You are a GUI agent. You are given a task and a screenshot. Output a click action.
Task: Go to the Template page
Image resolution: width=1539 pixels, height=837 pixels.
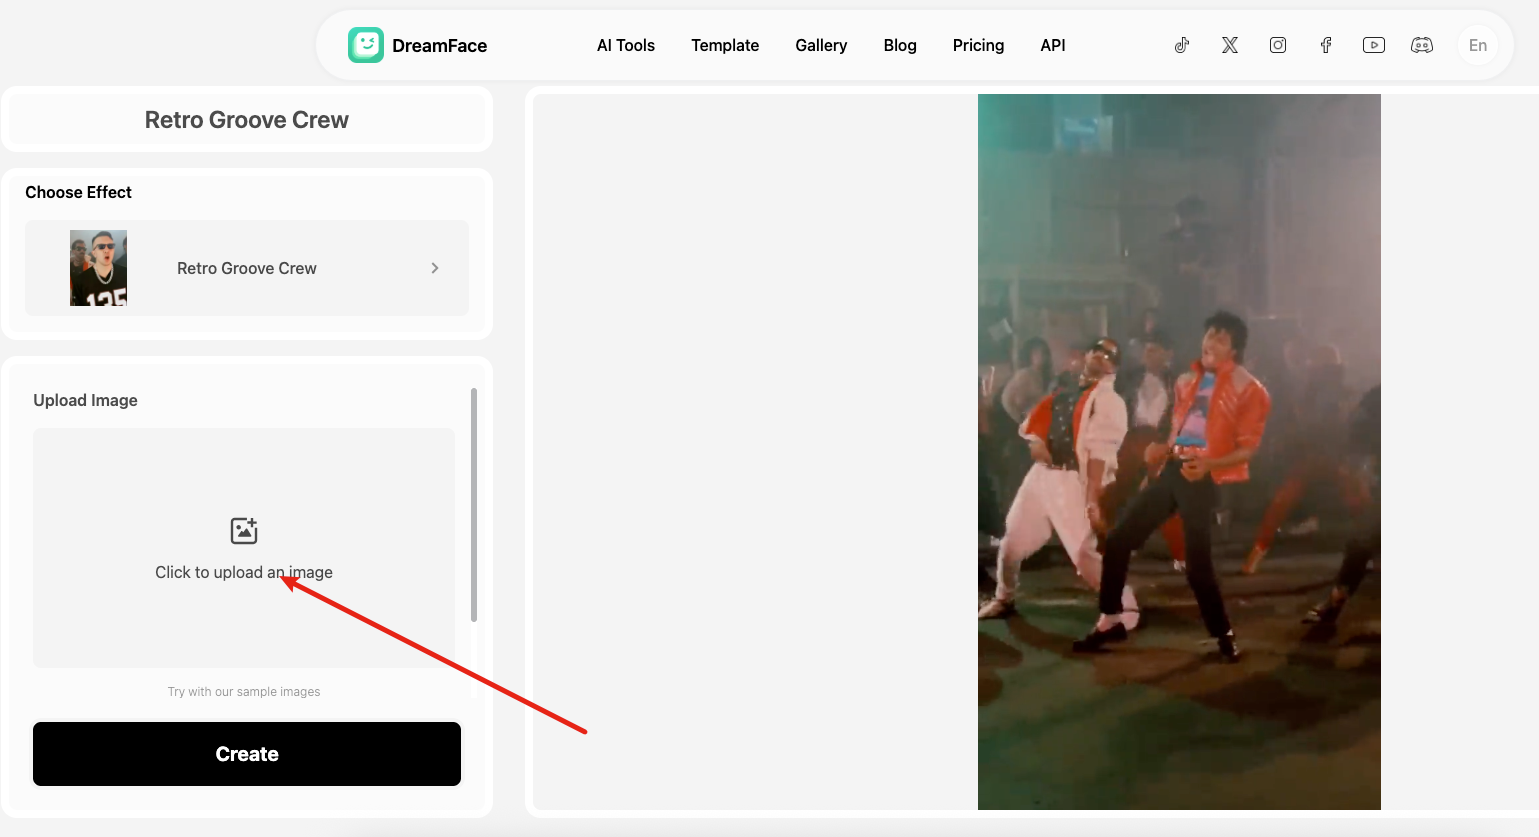[725, 45]
